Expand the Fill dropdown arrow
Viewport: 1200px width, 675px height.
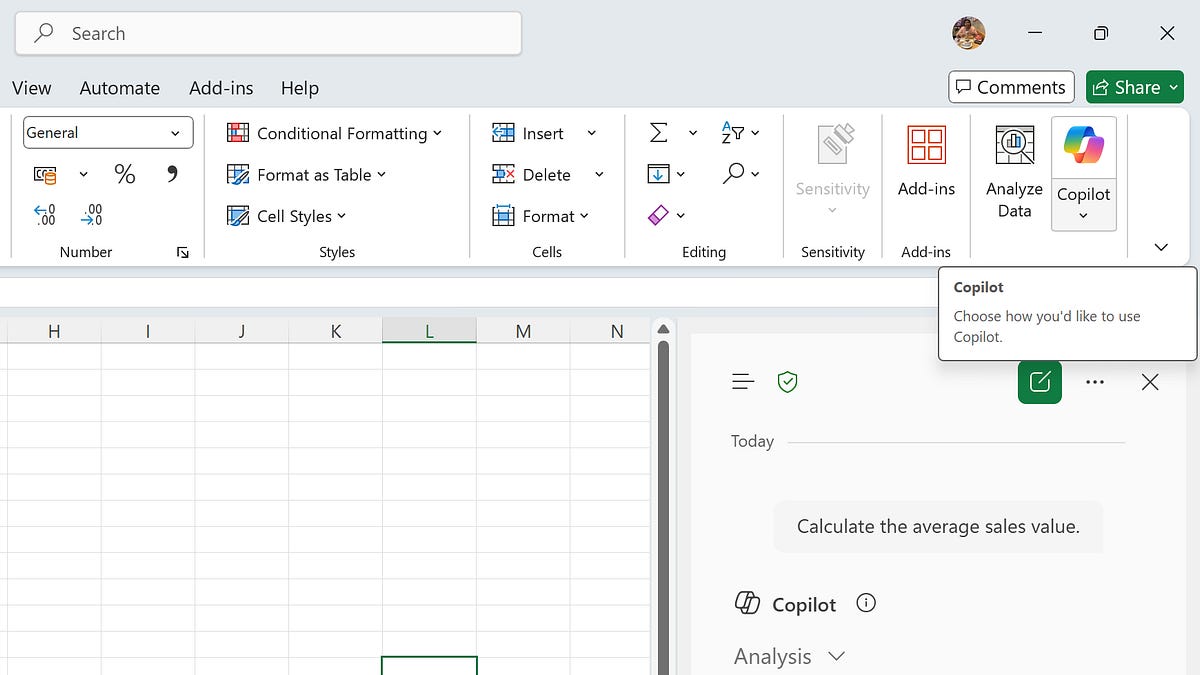[x=681, y=174]
